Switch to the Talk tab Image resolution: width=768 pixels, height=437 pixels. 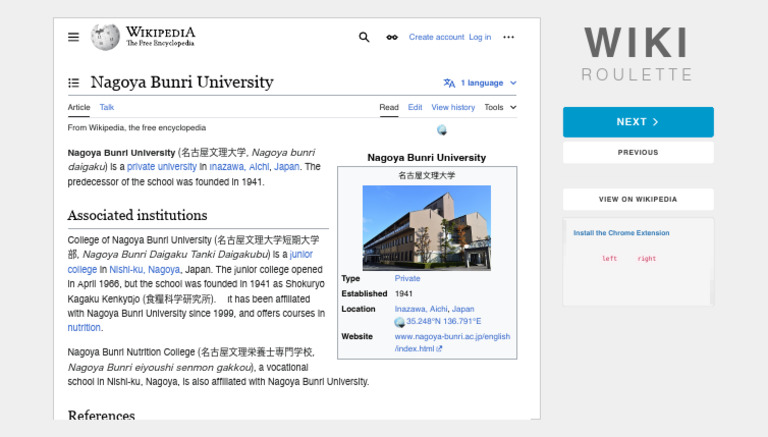107,107
